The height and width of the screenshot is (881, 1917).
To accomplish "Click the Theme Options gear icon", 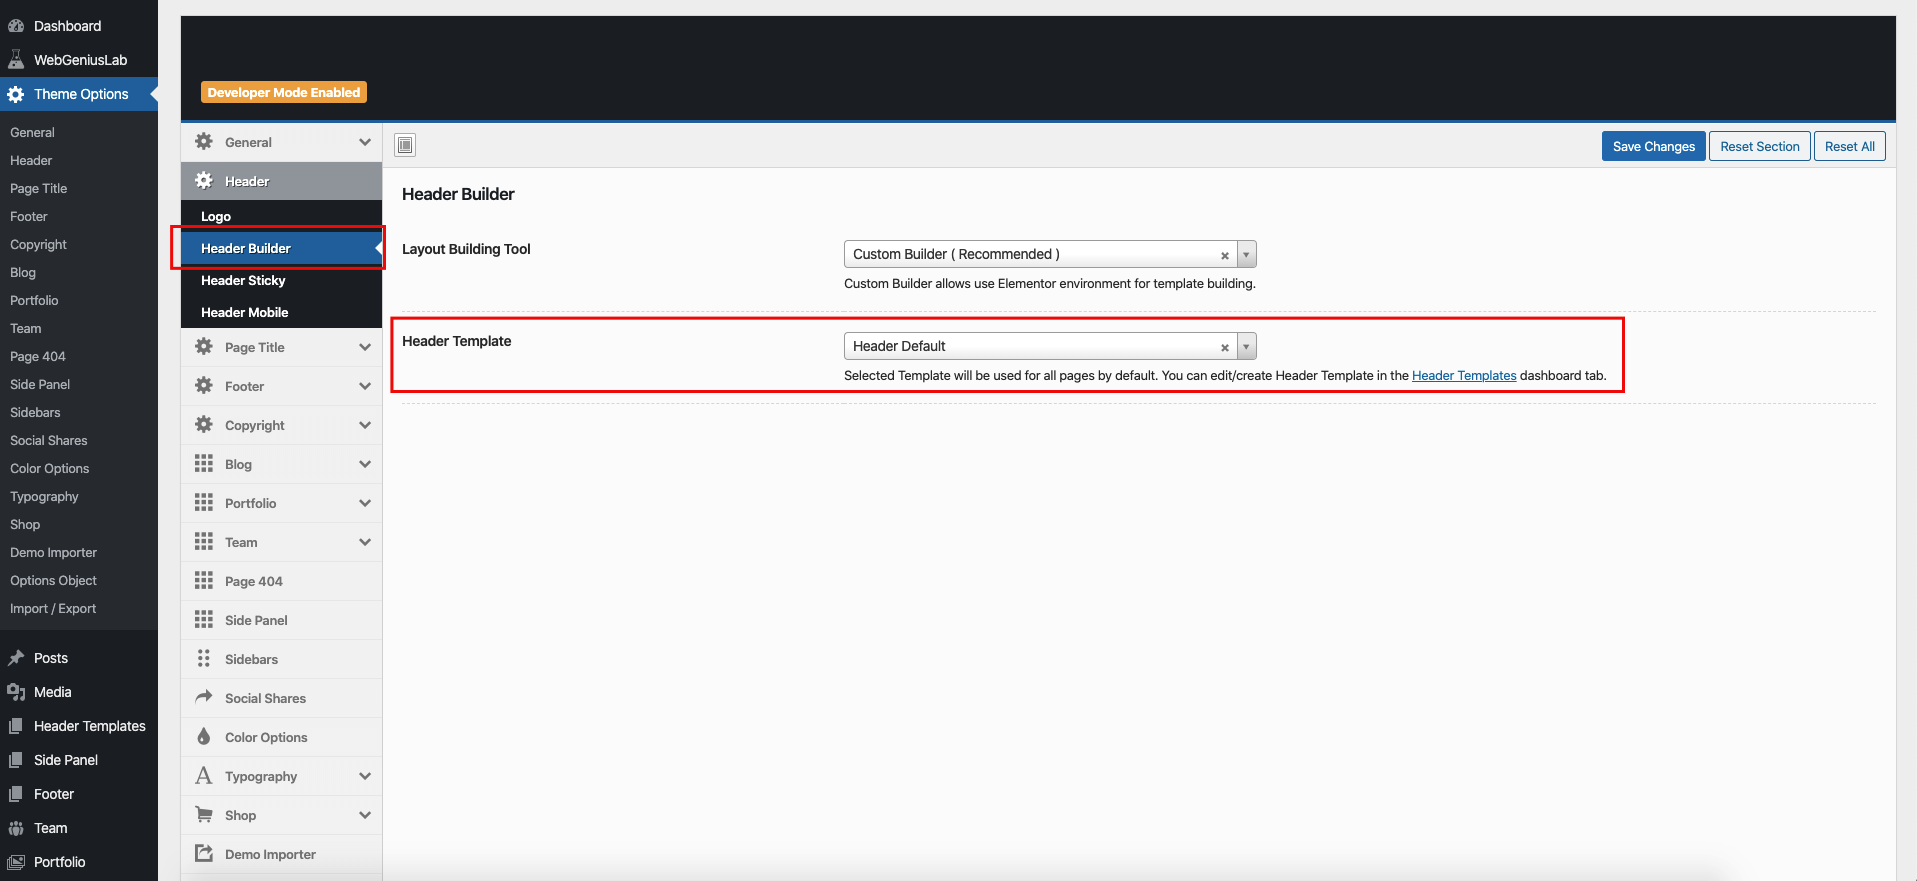I will (16, 94).
